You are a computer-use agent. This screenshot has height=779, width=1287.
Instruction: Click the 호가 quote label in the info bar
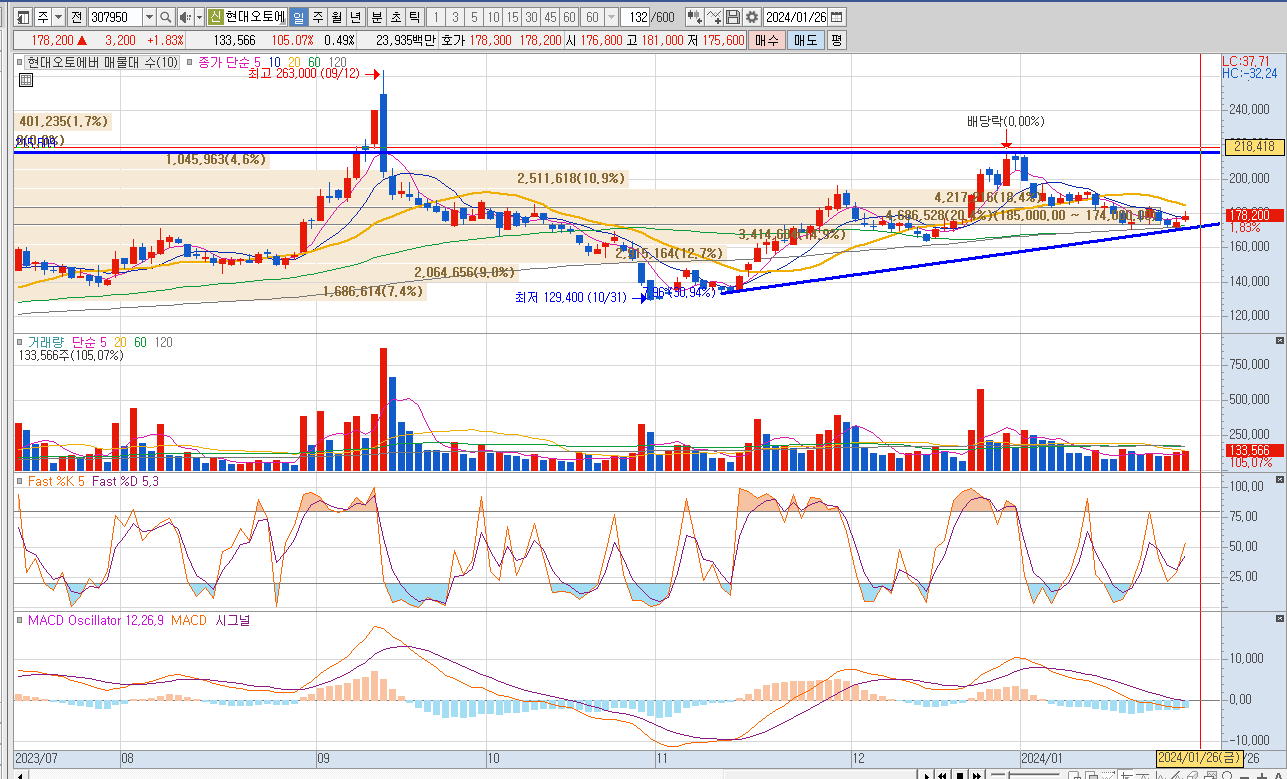(x=452, y=41)
